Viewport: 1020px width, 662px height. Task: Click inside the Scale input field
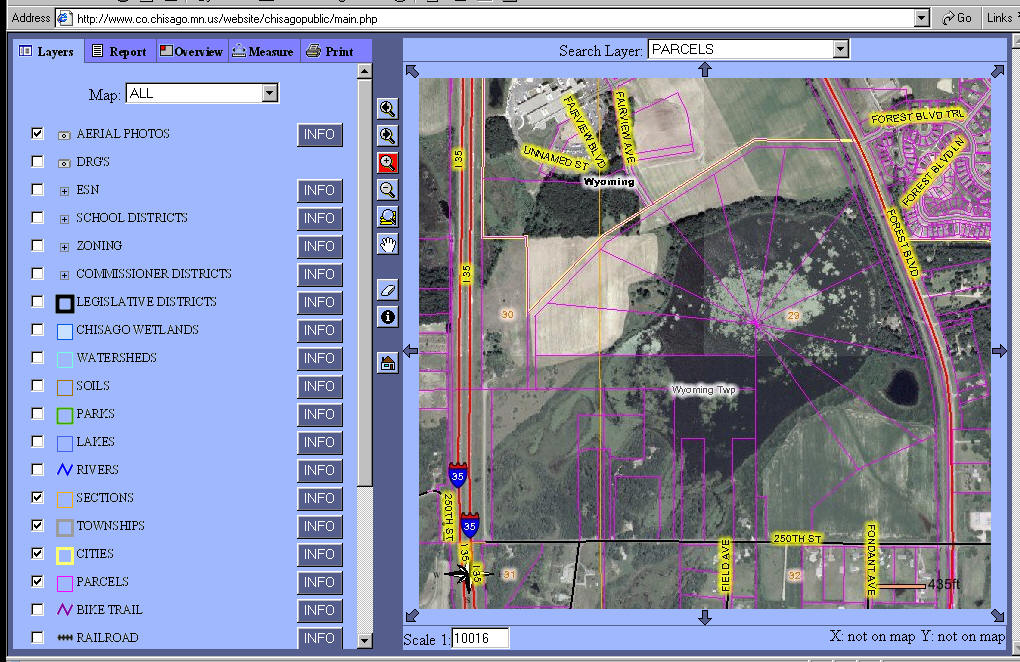pyautogui.click(x=482, y=638)
